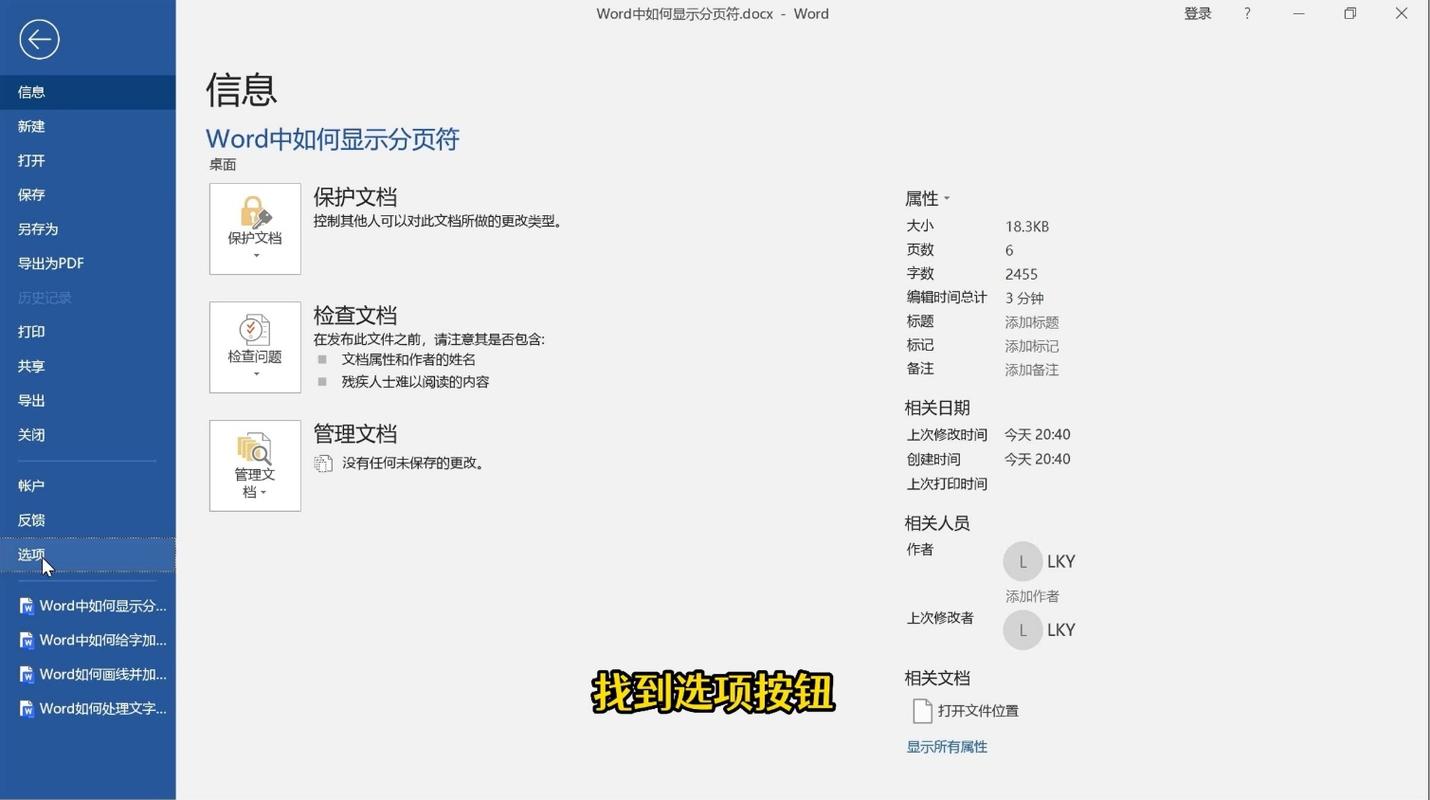Click Word icon of Word中如何显示分... recent file
Viewport: 1430px width, 800px height.
click(27, 606)
